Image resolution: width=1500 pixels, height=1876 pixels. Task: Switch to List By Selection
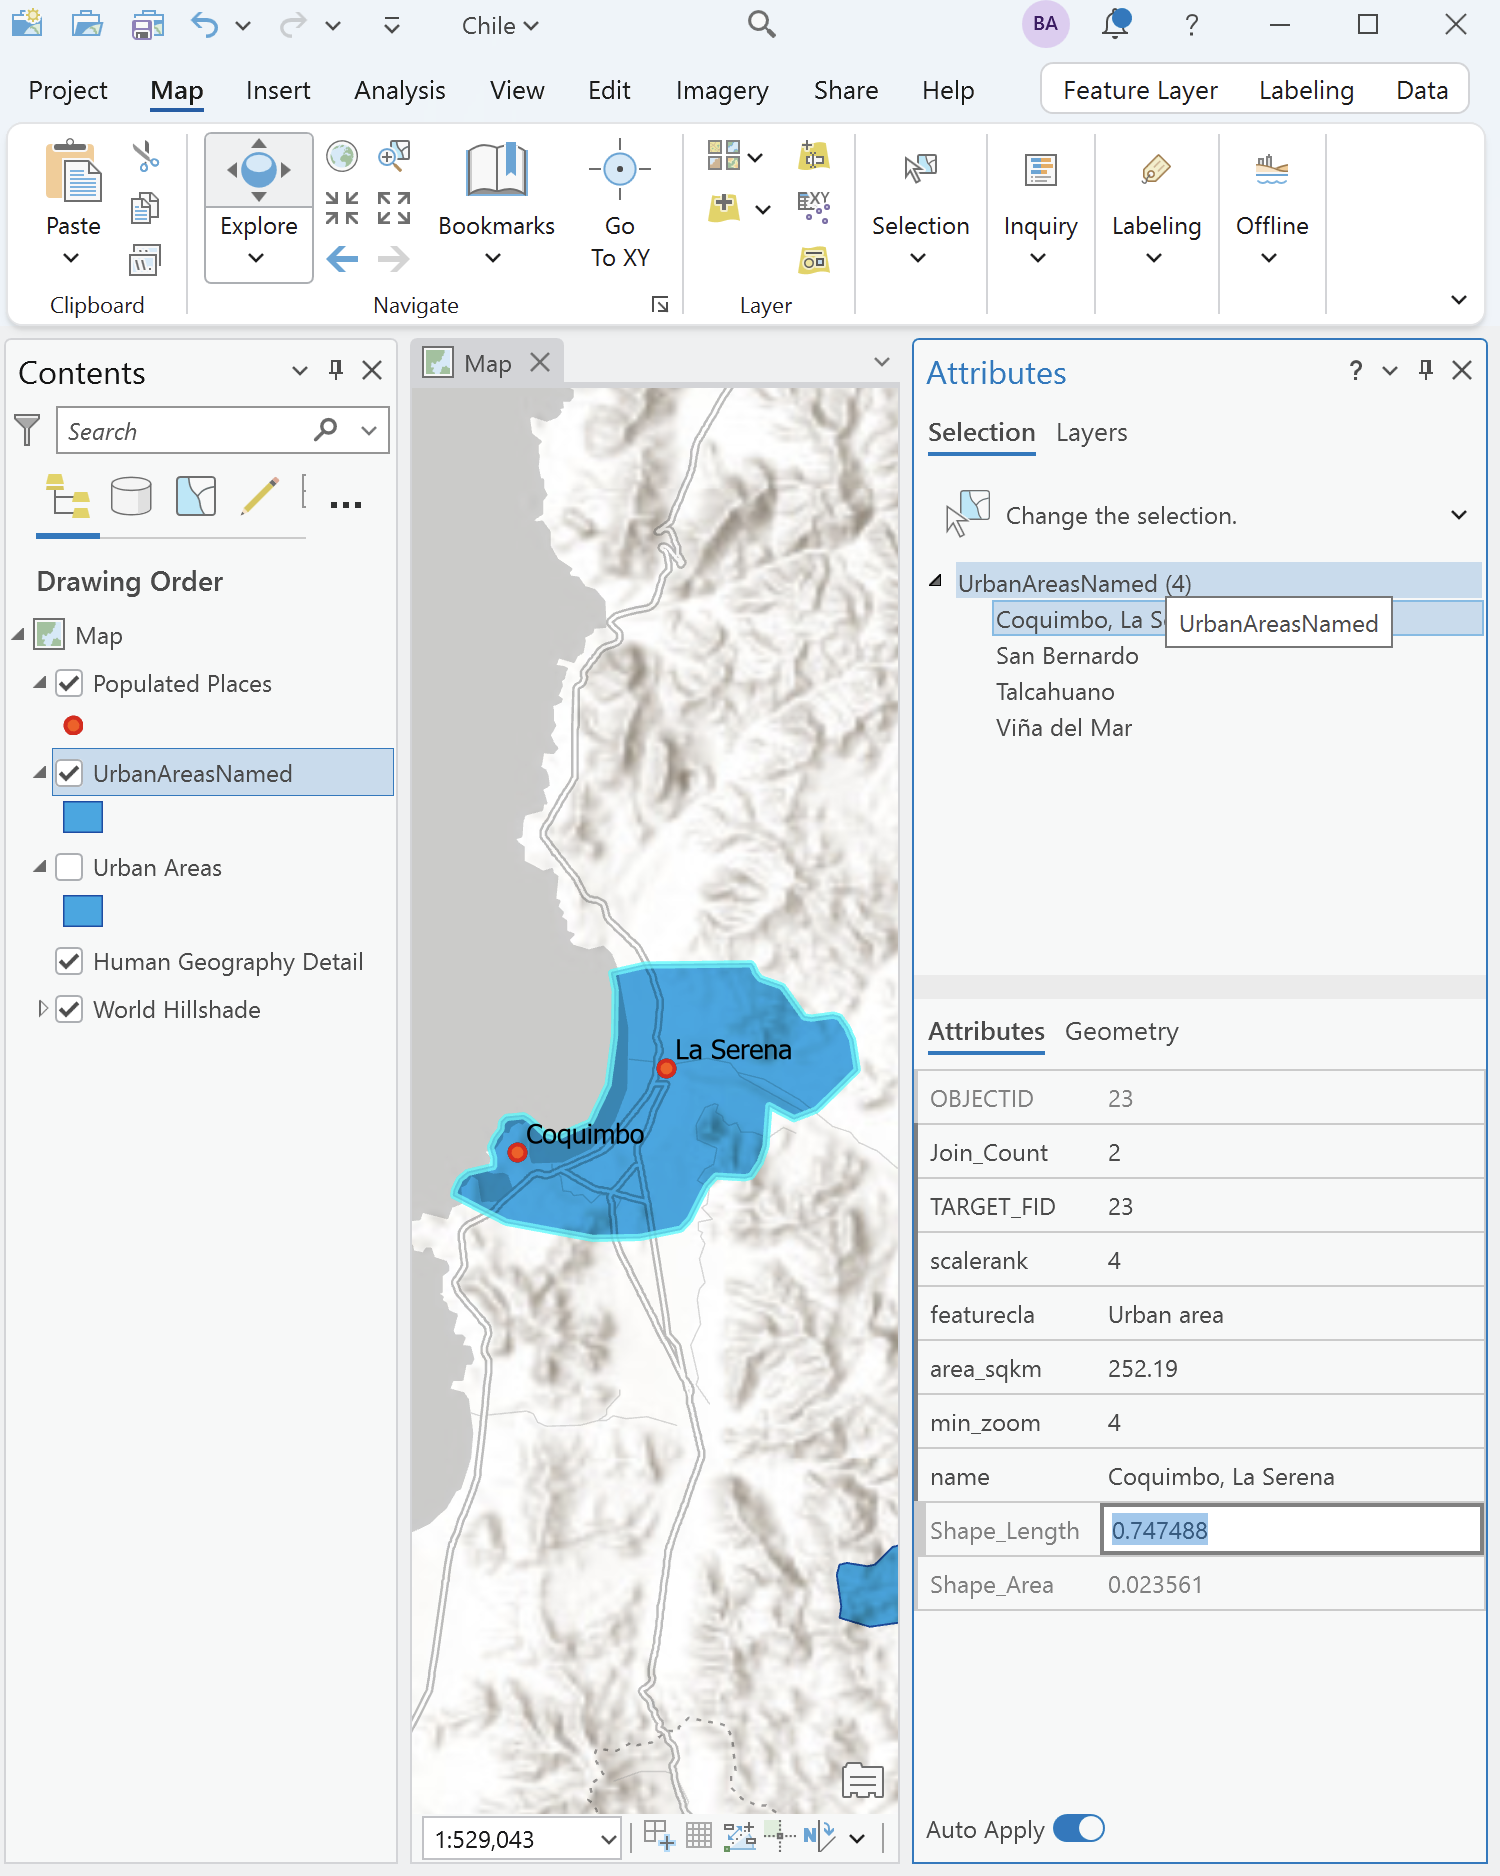[196, 496]
